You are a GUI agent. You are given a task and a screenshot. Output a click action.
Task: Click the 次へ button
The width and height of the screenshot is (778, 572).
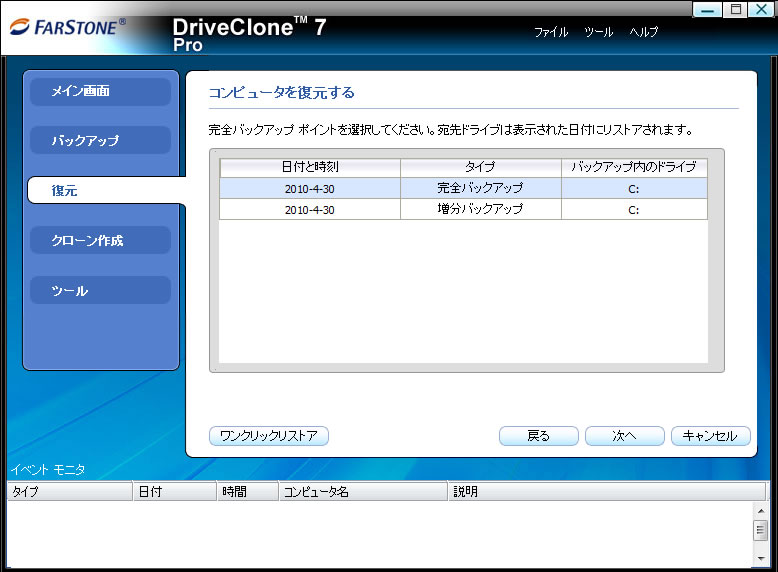click(625, 436)
